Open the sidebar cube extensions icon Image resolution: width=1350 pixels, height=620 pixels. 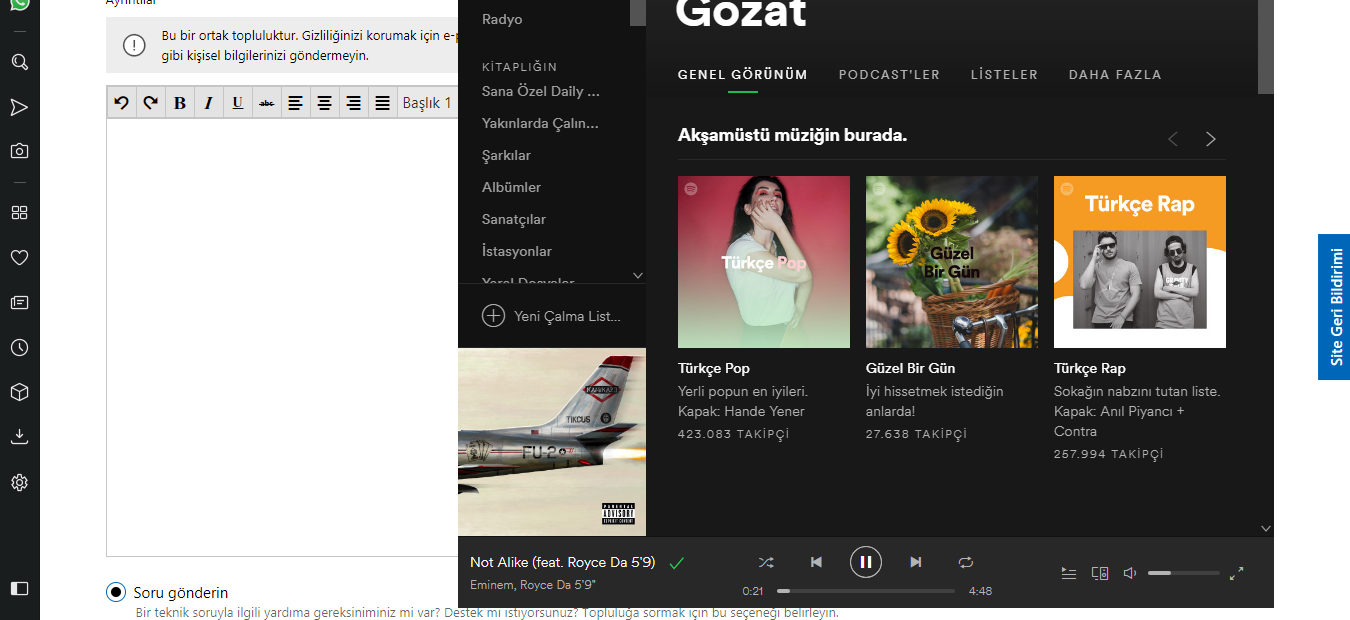(x=19, y=392)
